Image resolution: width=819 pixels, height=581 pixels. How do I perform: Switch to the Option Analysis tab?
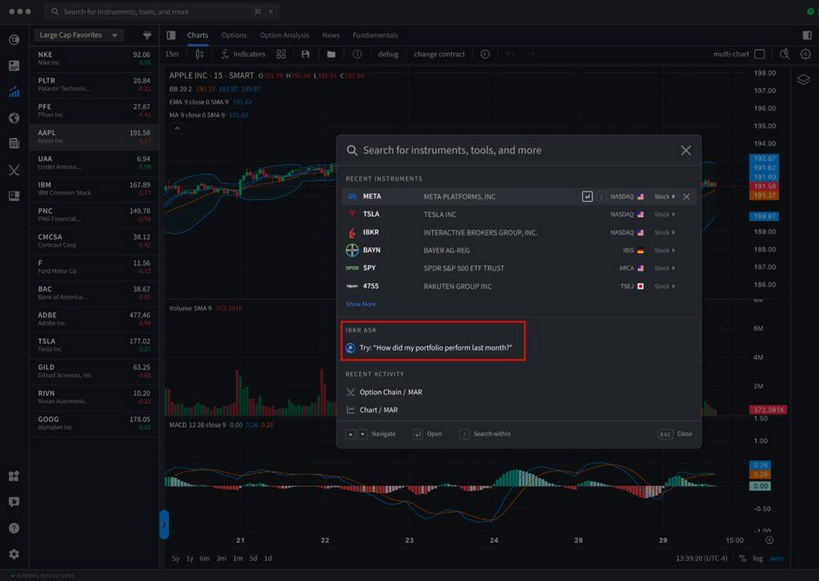(x=284, y=35)
